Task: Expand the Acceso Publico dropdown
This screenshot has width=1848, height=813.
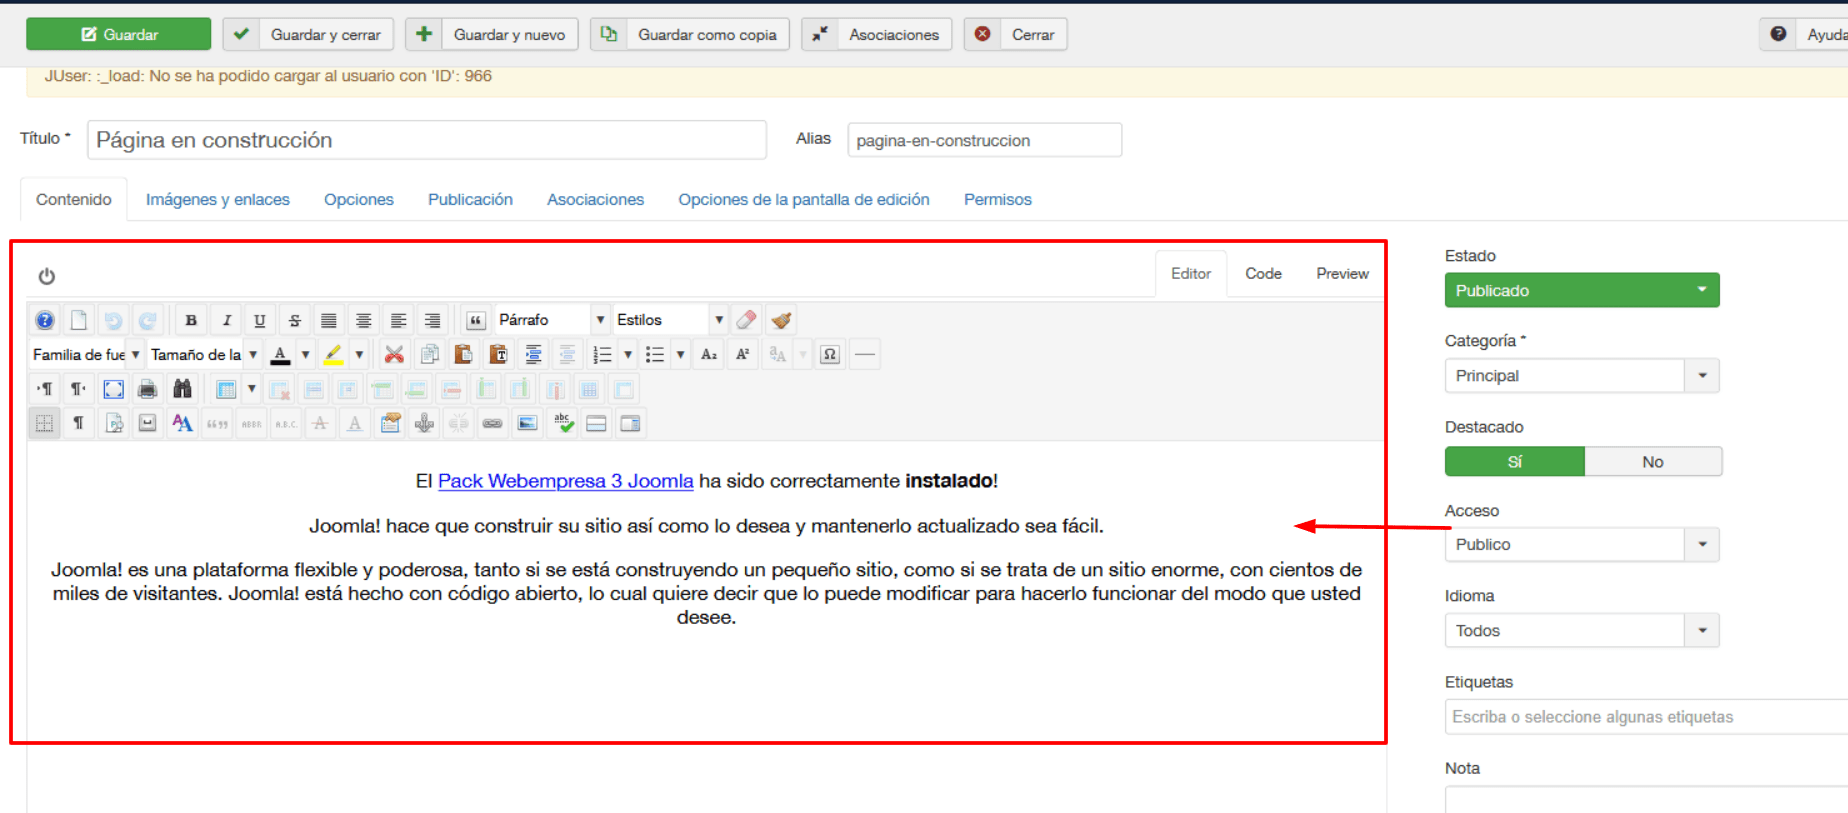Action: (1582, 545)
